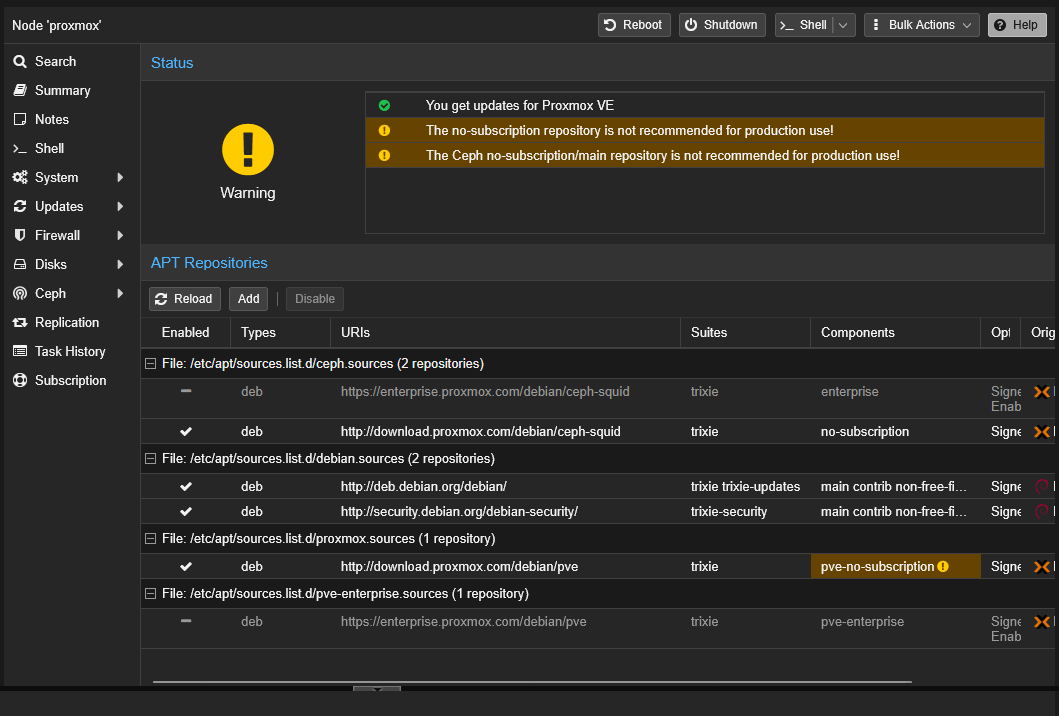Click the Add repository button
This screenshot has width=1059, height=716.
249,299
